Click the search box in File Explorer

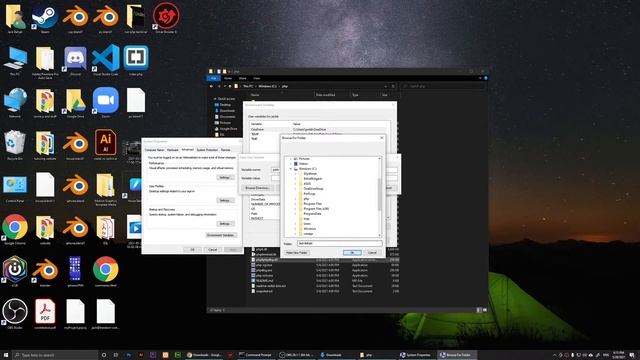tap(442, 87)
